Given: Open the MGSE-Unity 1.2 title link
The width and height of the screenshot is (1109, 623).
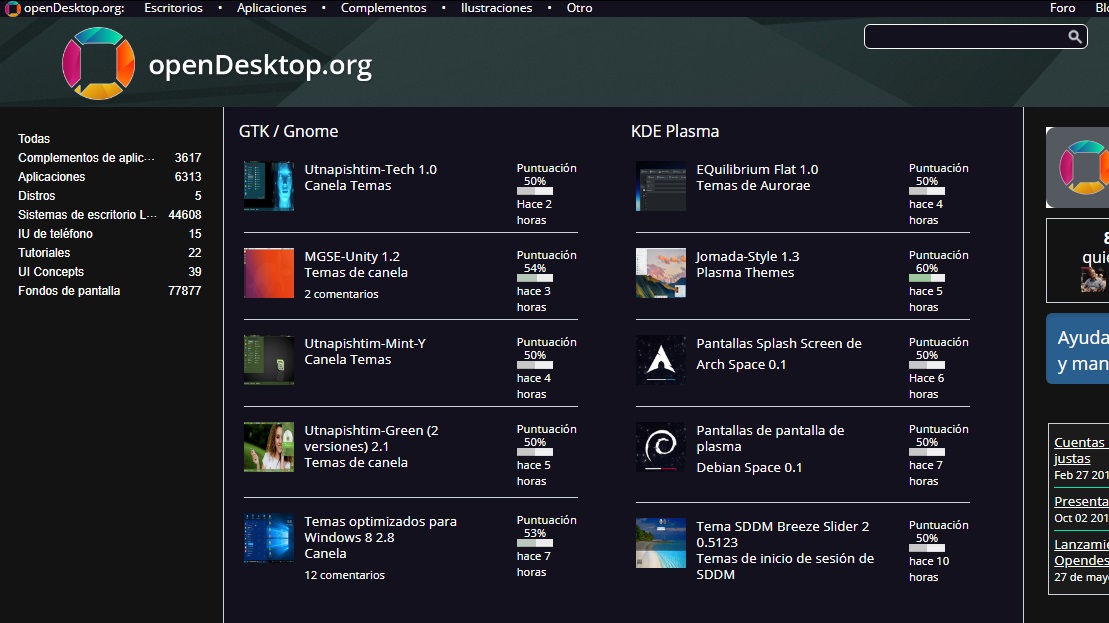Looking at the screenshot, I should [352, 257].
